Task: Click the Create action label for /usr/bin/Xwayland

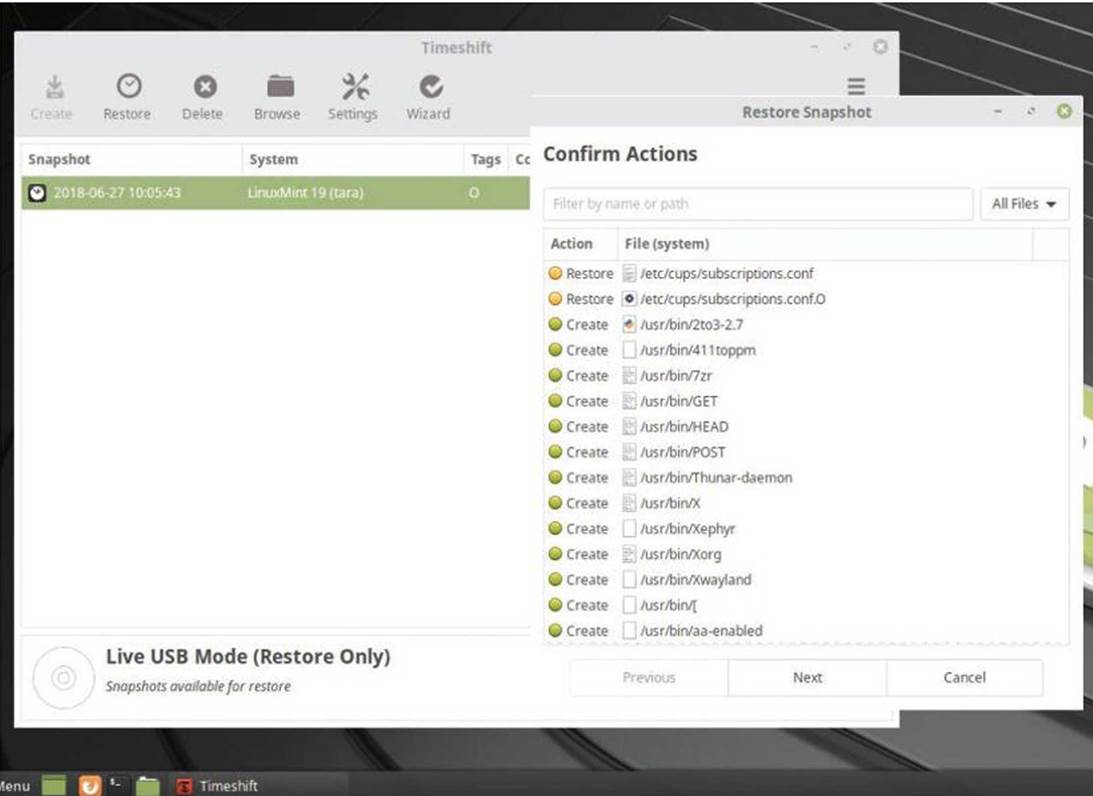Action: tap(587, 580)
